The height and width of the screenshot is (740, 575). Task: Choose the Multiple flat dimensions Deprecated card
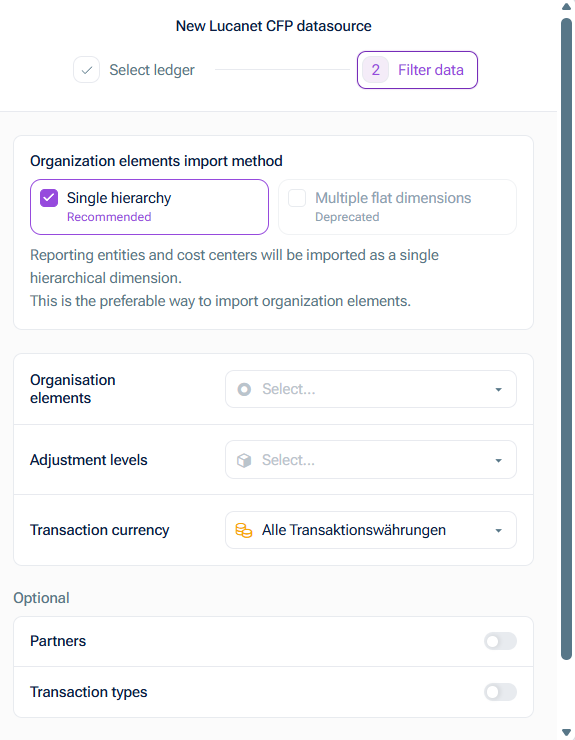[x=397, y=207]
